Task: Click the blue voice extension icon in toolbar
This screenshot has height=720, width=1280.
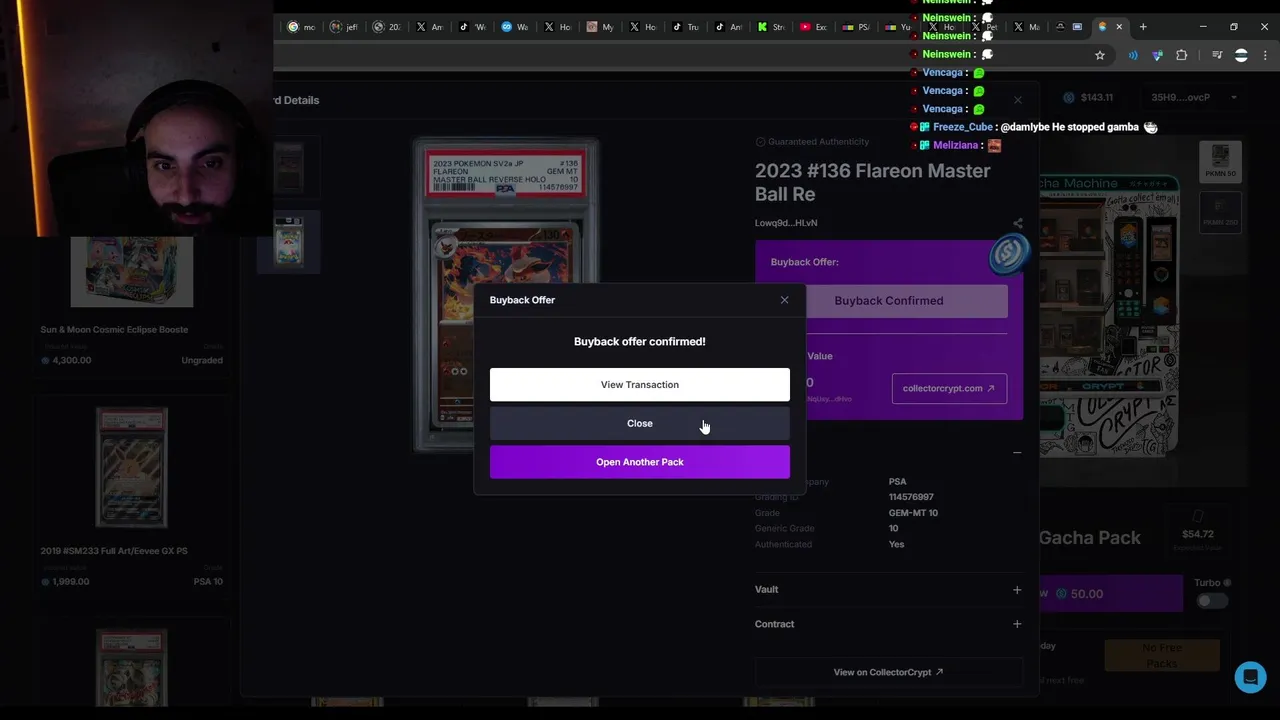Action: tap(1133, 56)
